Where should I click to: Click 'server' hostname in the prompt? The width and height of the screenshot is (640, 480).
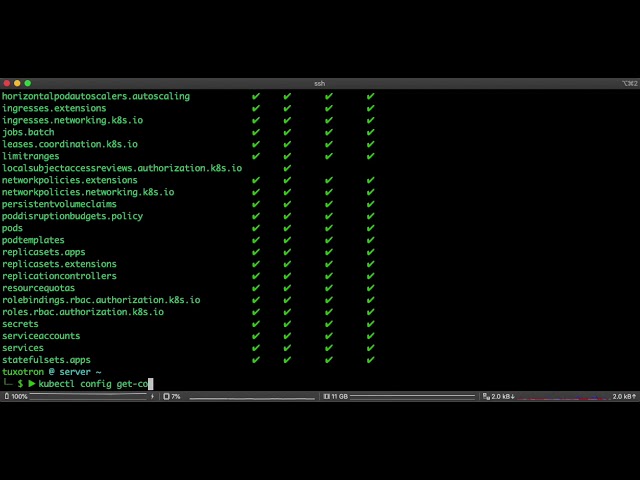pyautogui.click(x=75, y=372)
